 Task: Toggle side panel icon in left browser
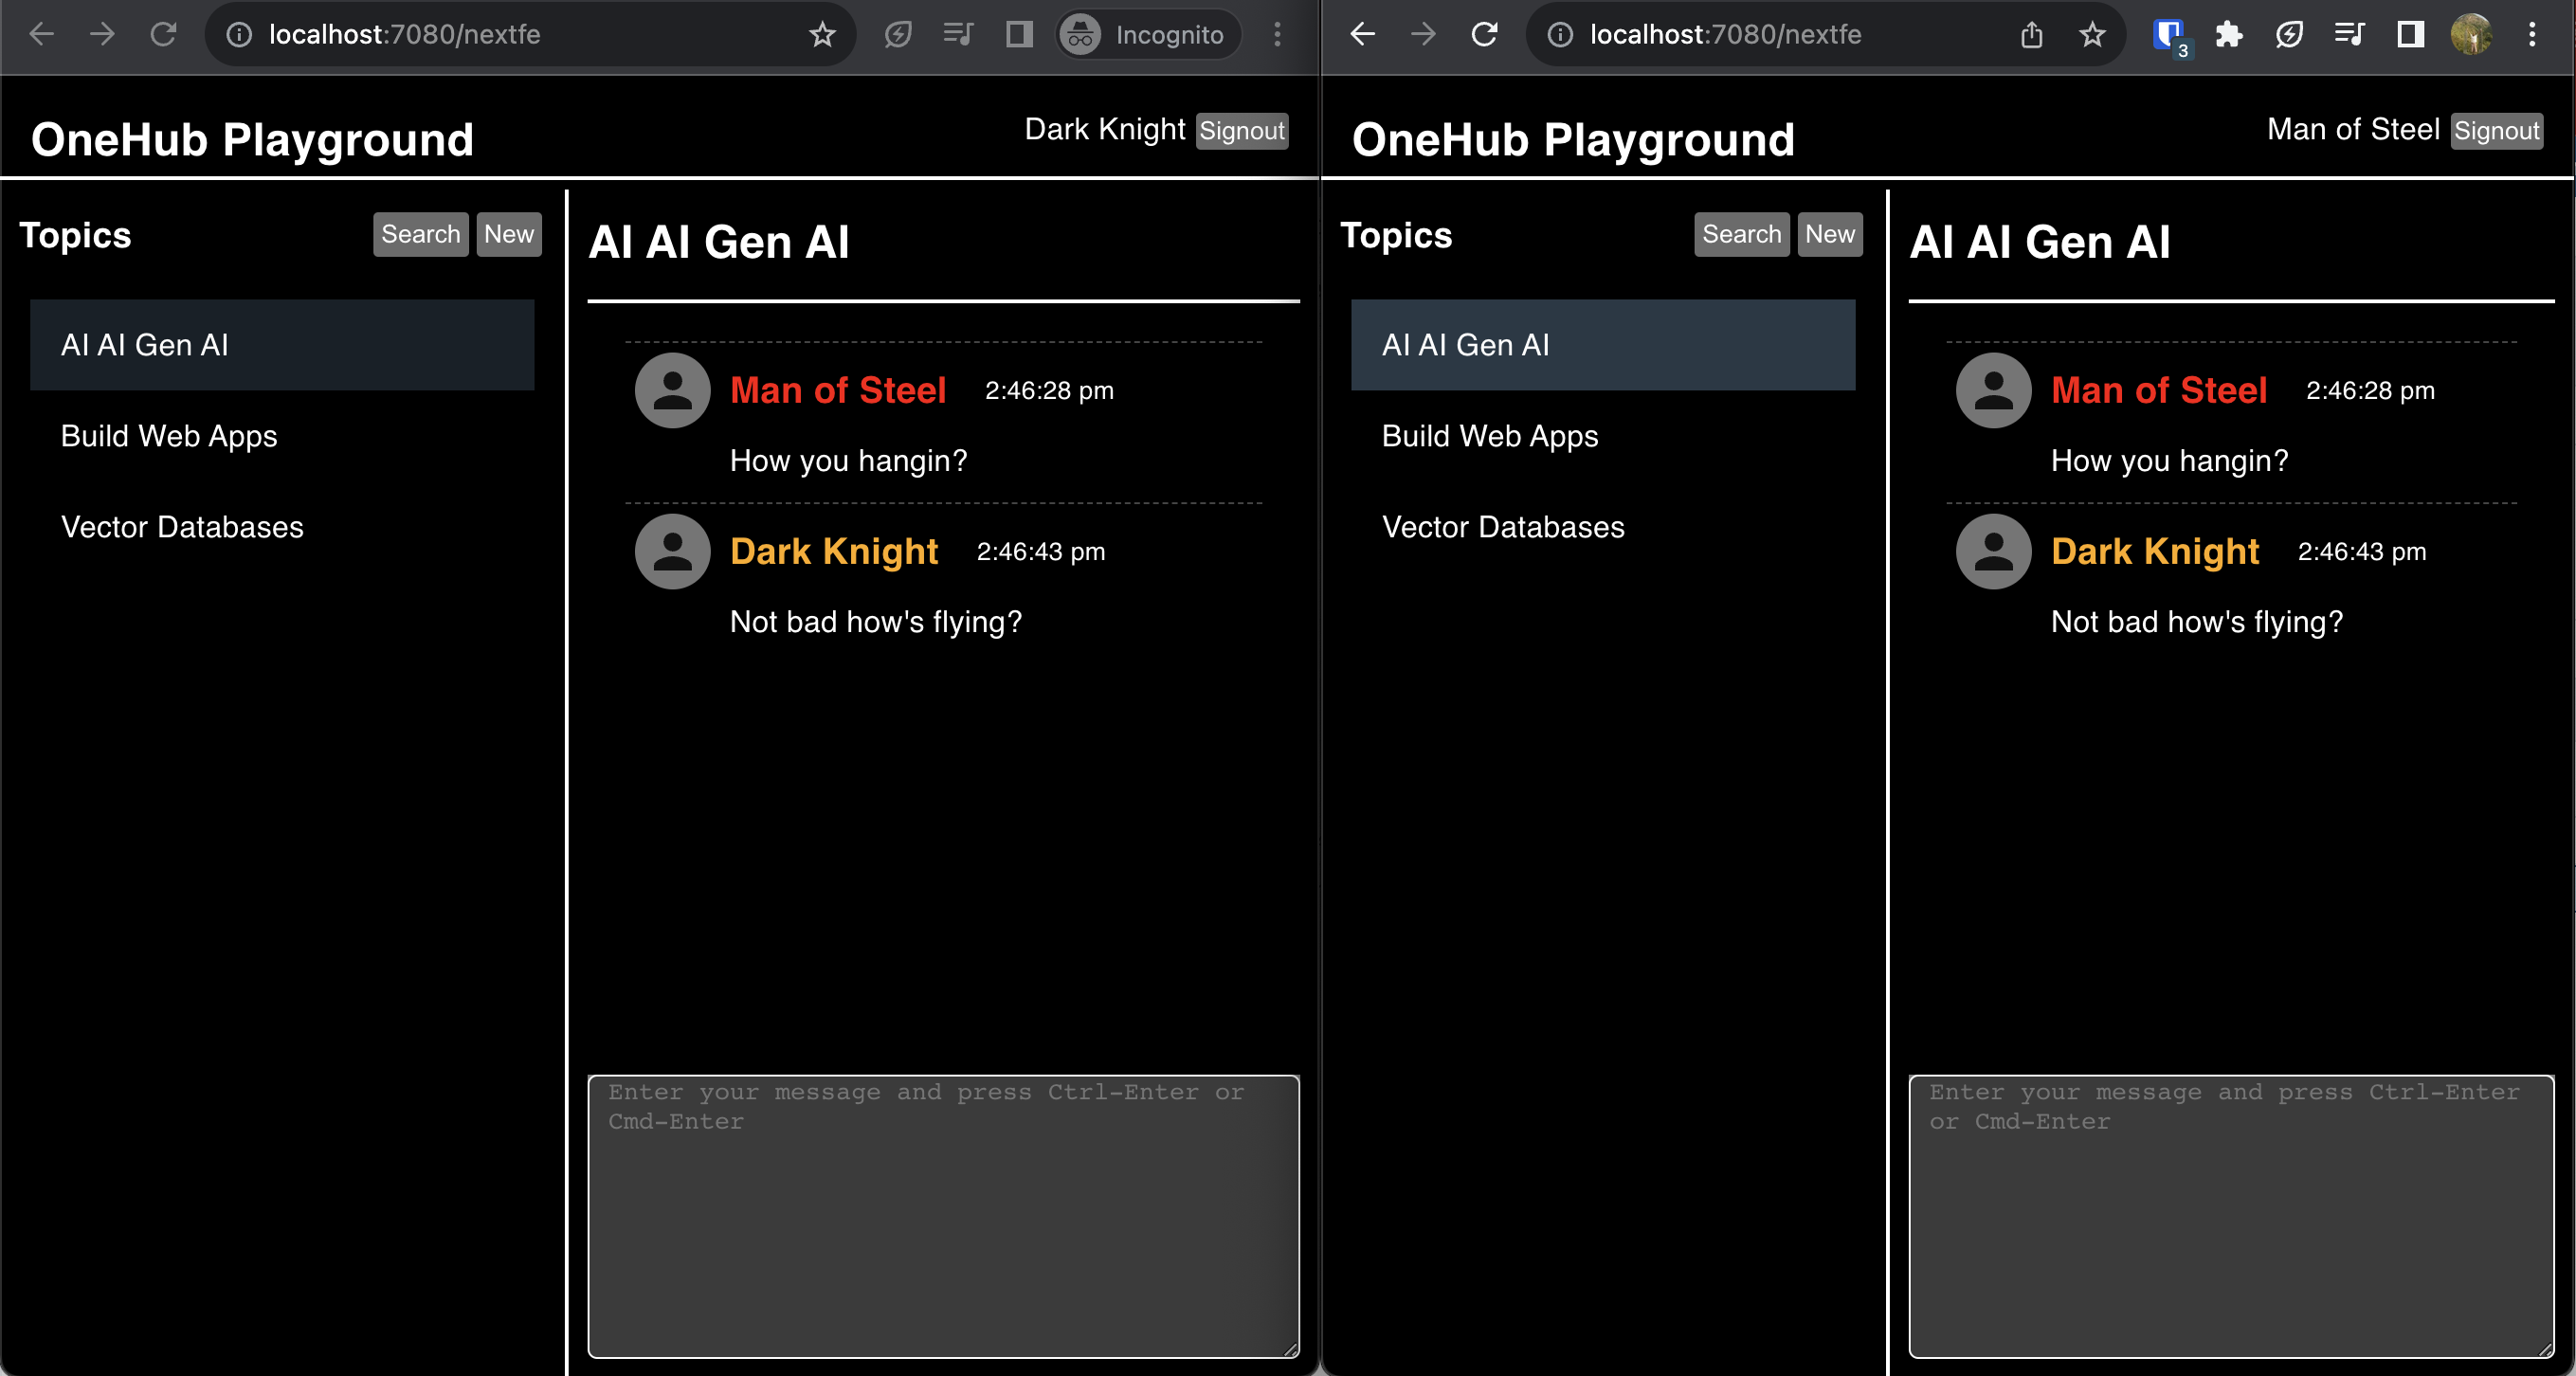[1019, 35]
